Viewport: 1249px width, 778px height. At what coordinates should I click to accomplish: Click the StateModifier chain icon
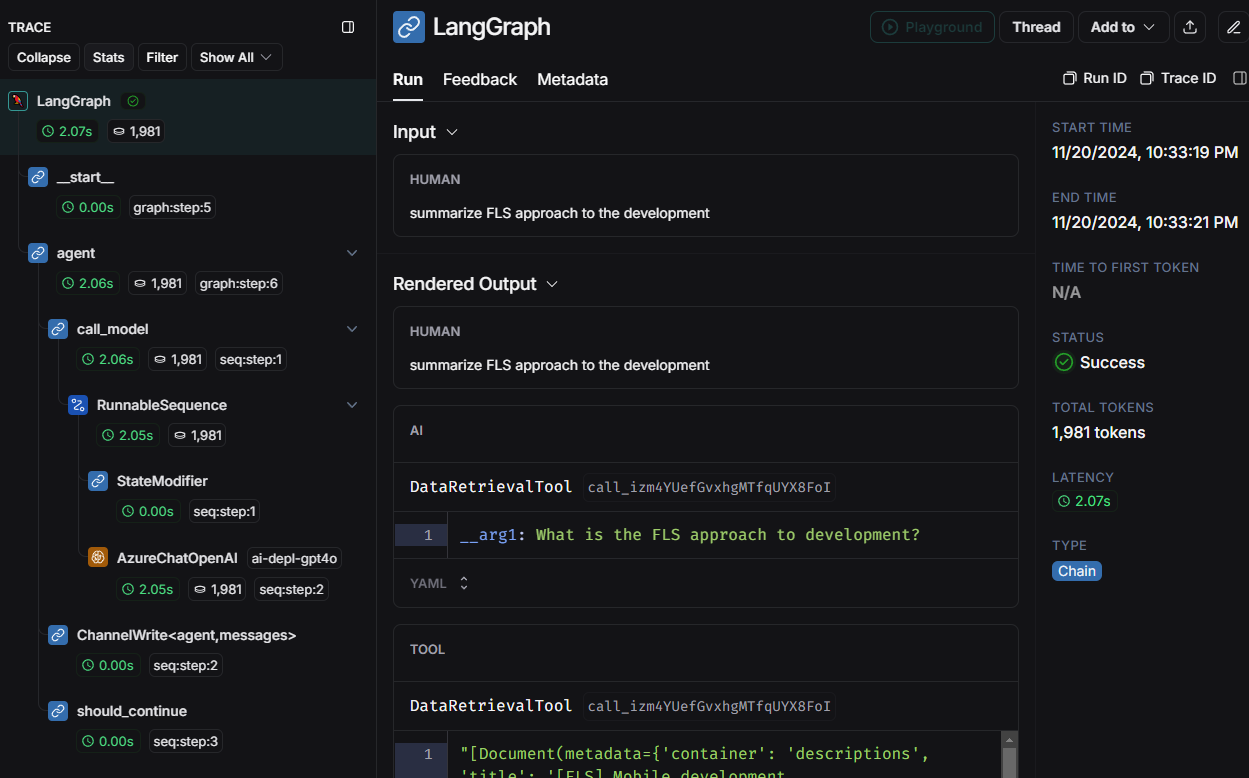click(x=97, y=481)
